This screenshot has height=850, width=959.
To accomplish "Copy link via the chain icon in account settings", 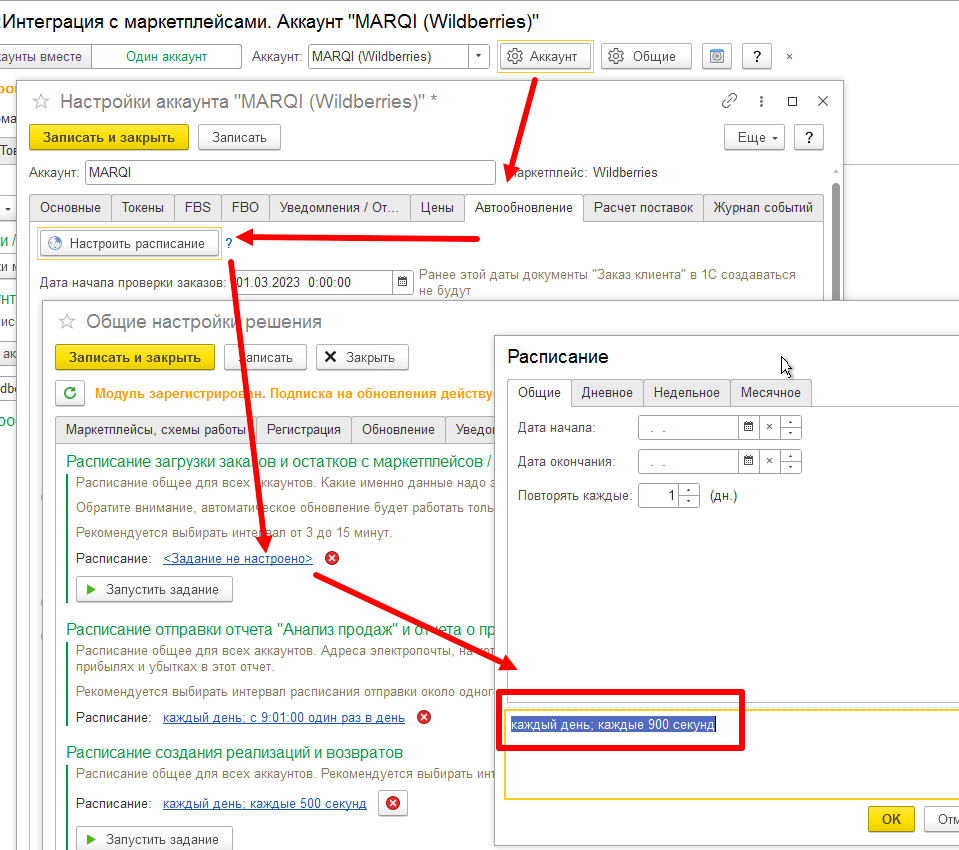I will point(729,101).
